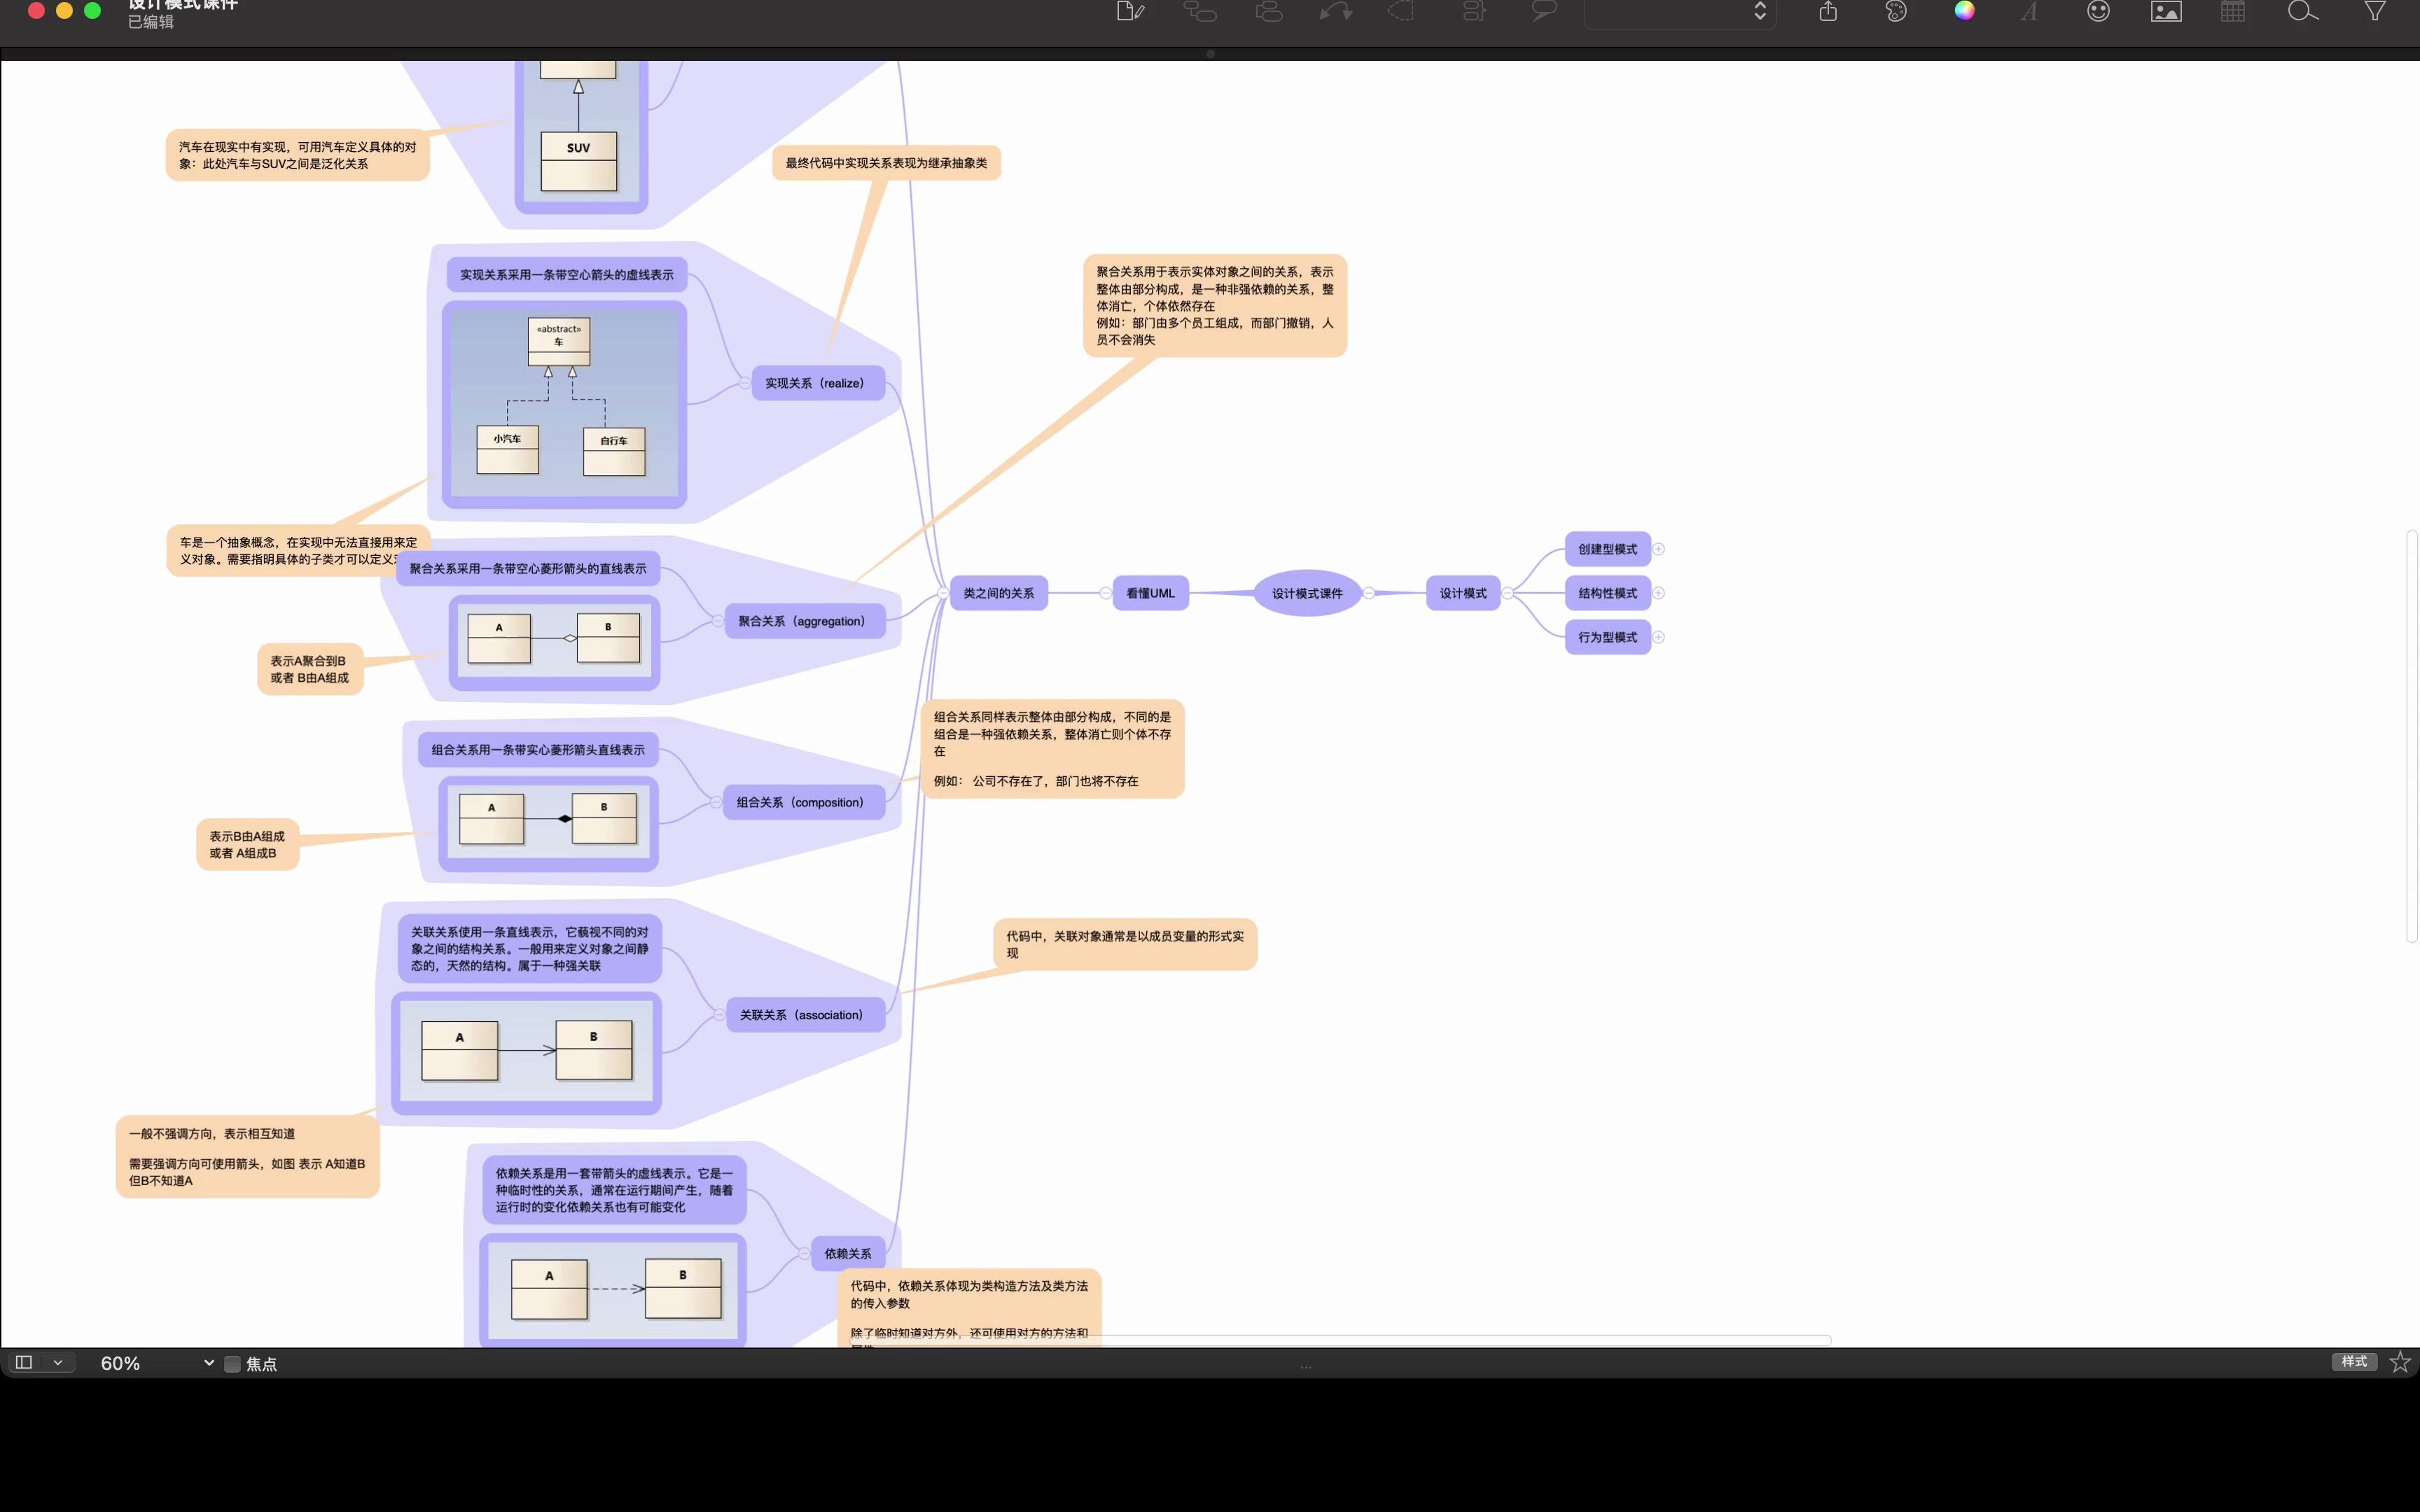
Task: Select the 关联关系 (association) node
Action: click(x=806, y=1015)
